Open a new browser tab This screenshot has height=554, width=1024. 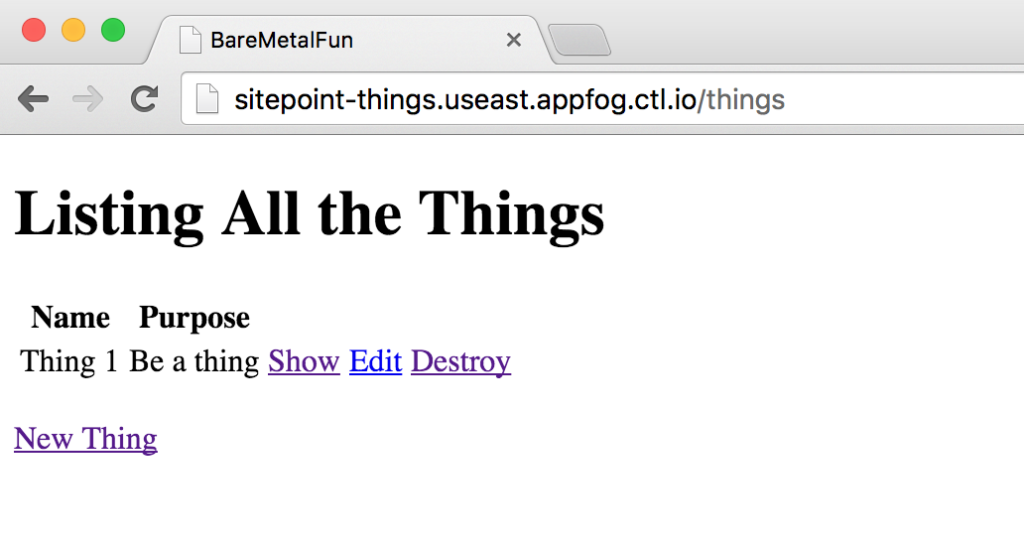[580, 41]
